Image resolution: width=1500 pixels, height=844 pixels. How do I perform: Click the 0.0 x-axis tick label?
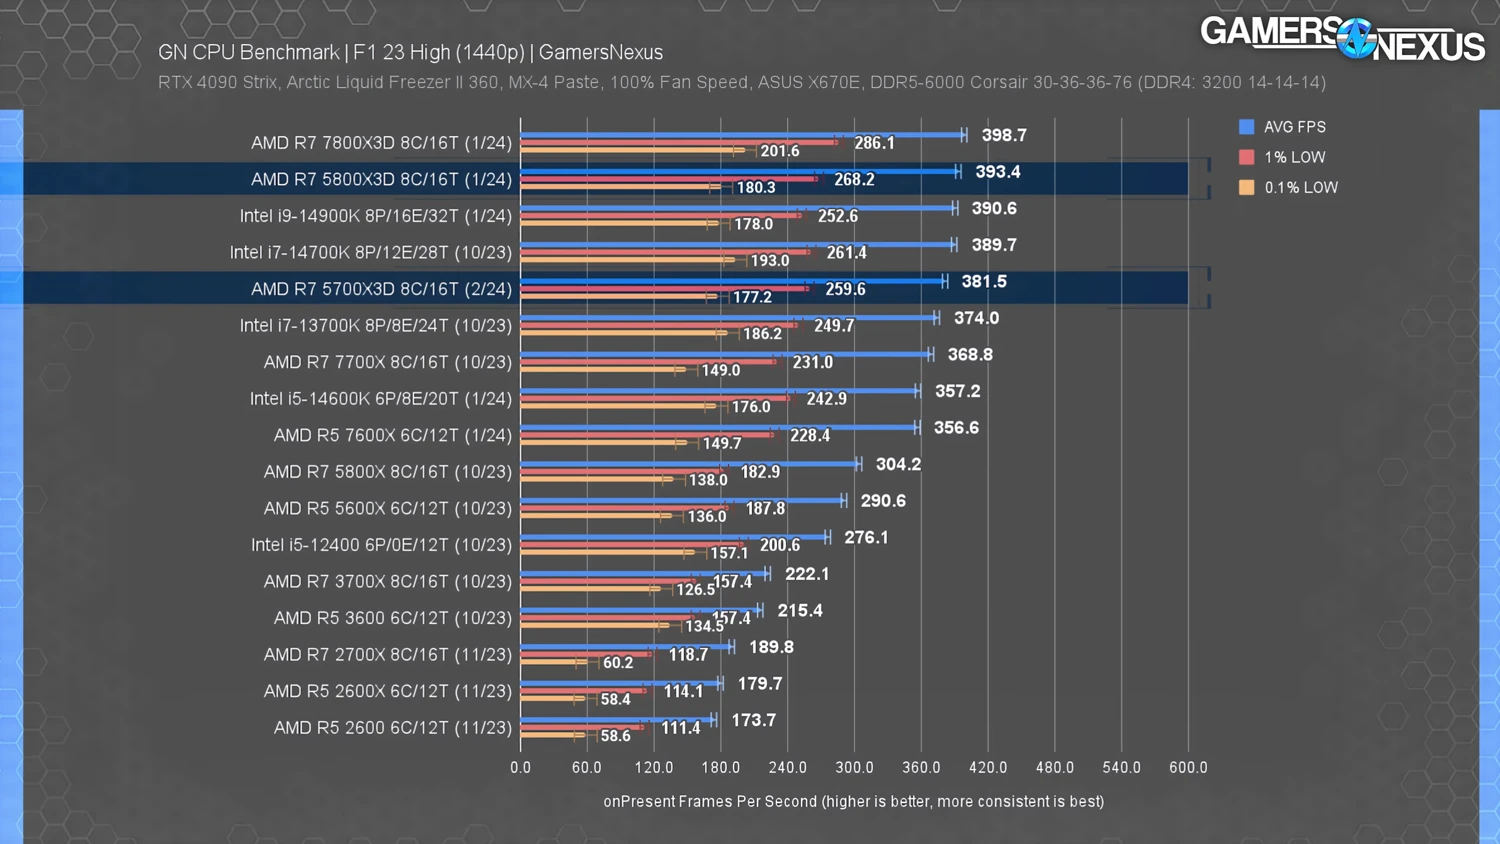click(x=520, y=768)
